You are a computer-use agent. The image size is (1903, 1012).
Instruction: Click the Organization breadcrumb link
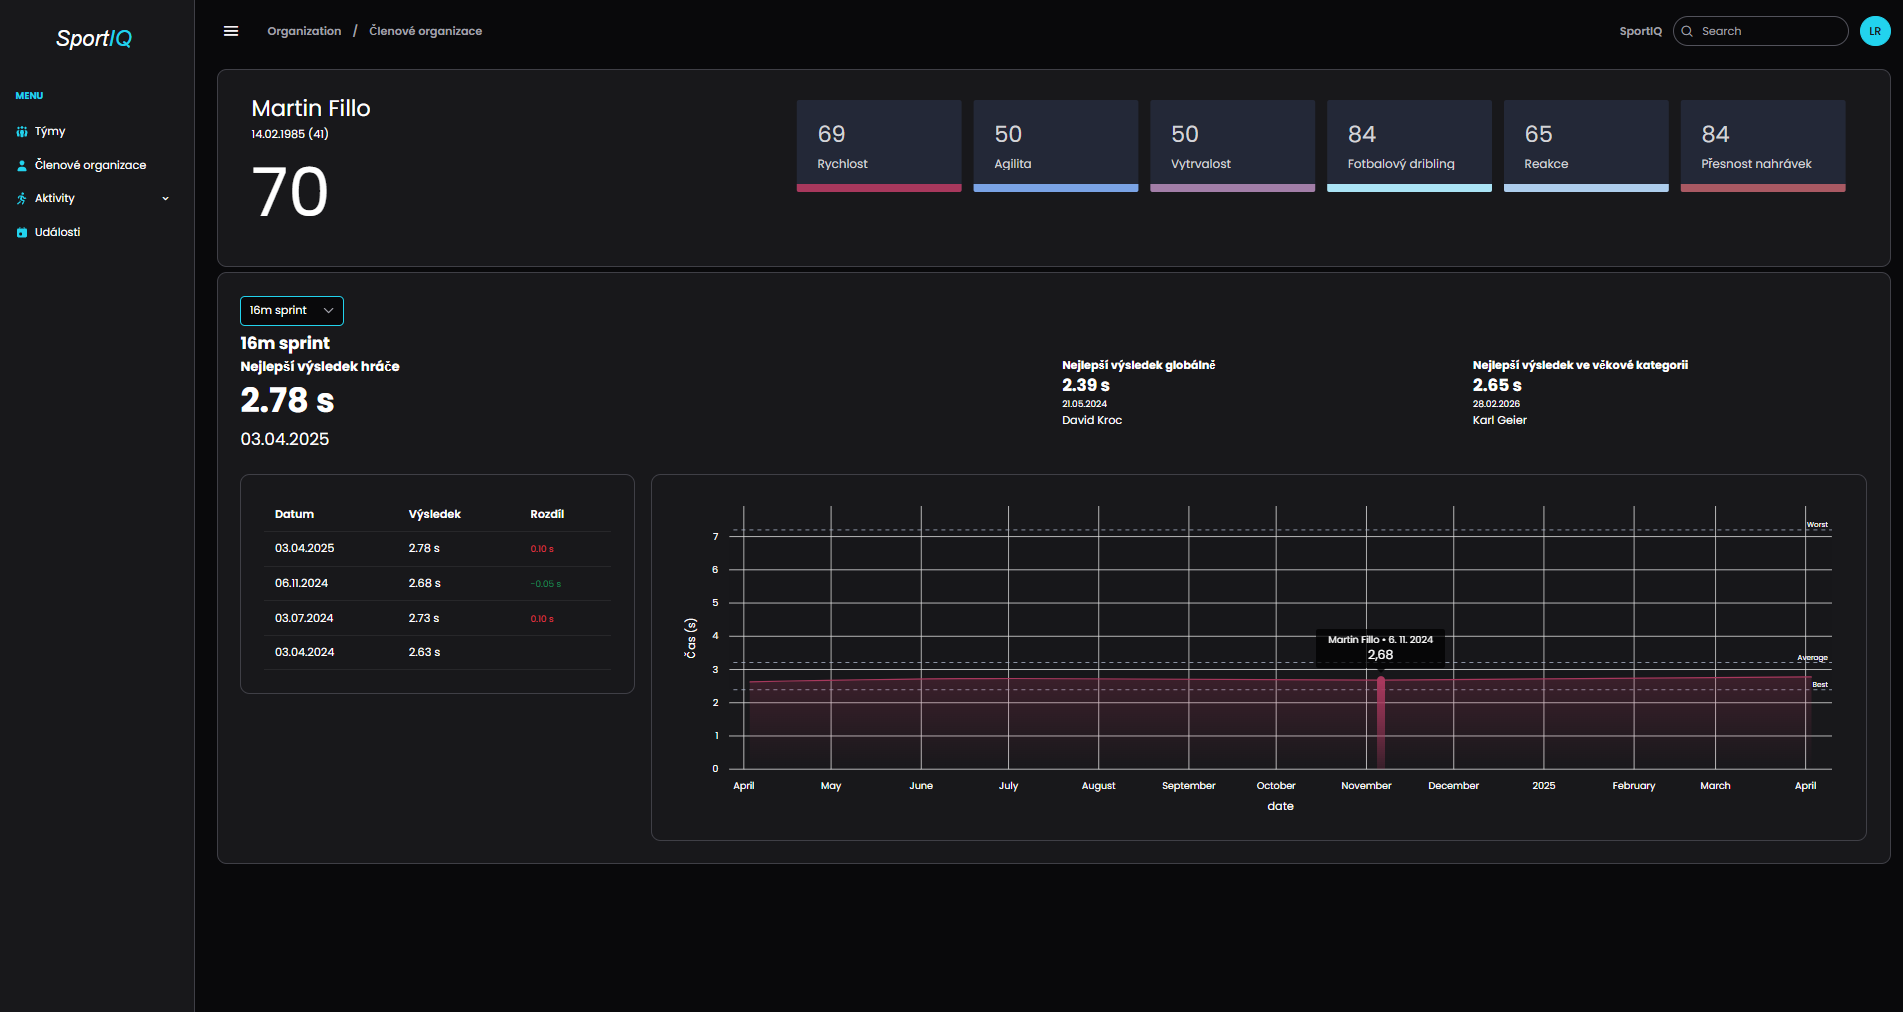pos(304,31)
